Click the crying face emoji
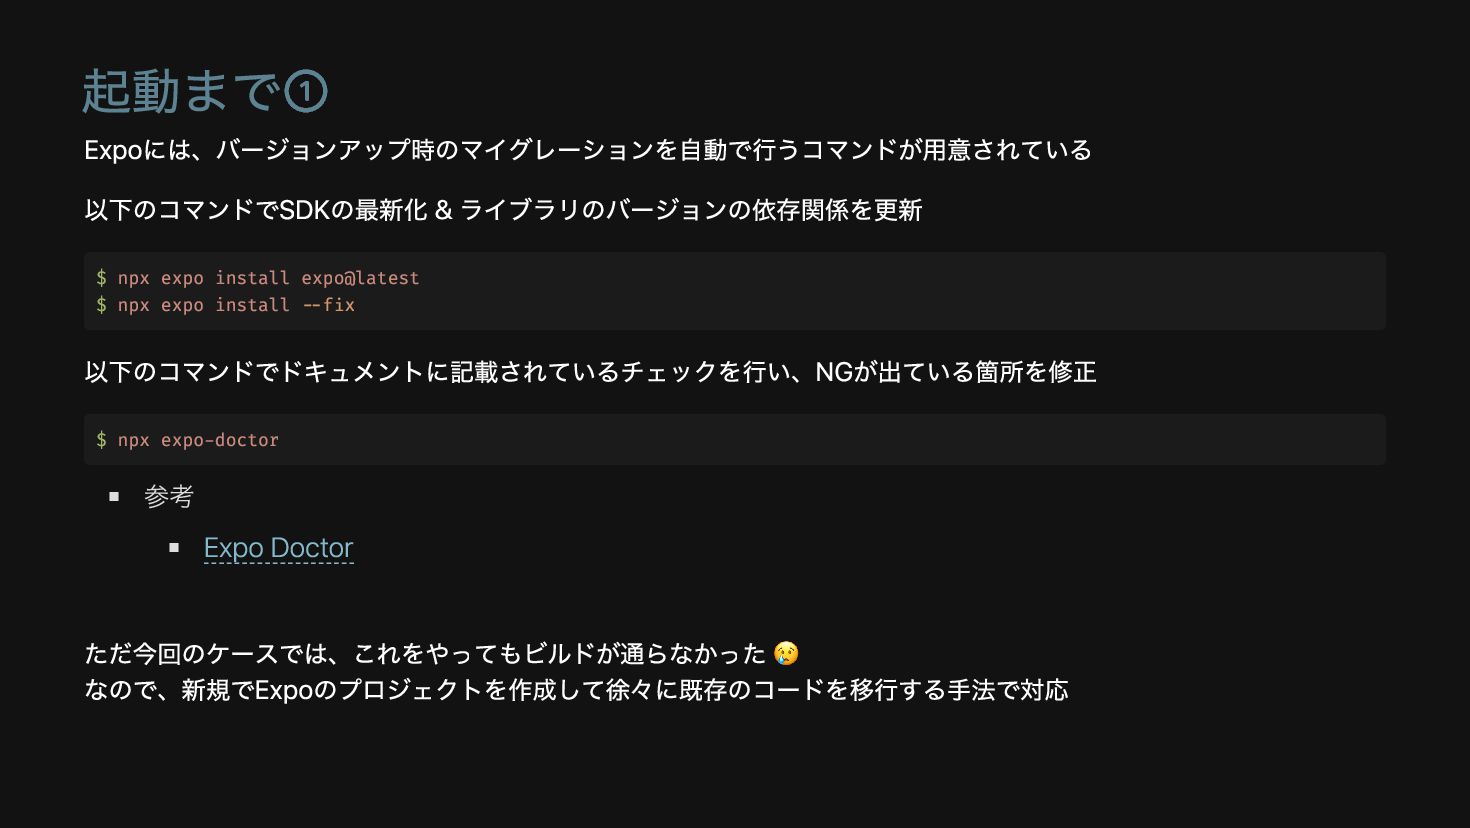This screenshot has width=1470, height=828. pos(786,654)
